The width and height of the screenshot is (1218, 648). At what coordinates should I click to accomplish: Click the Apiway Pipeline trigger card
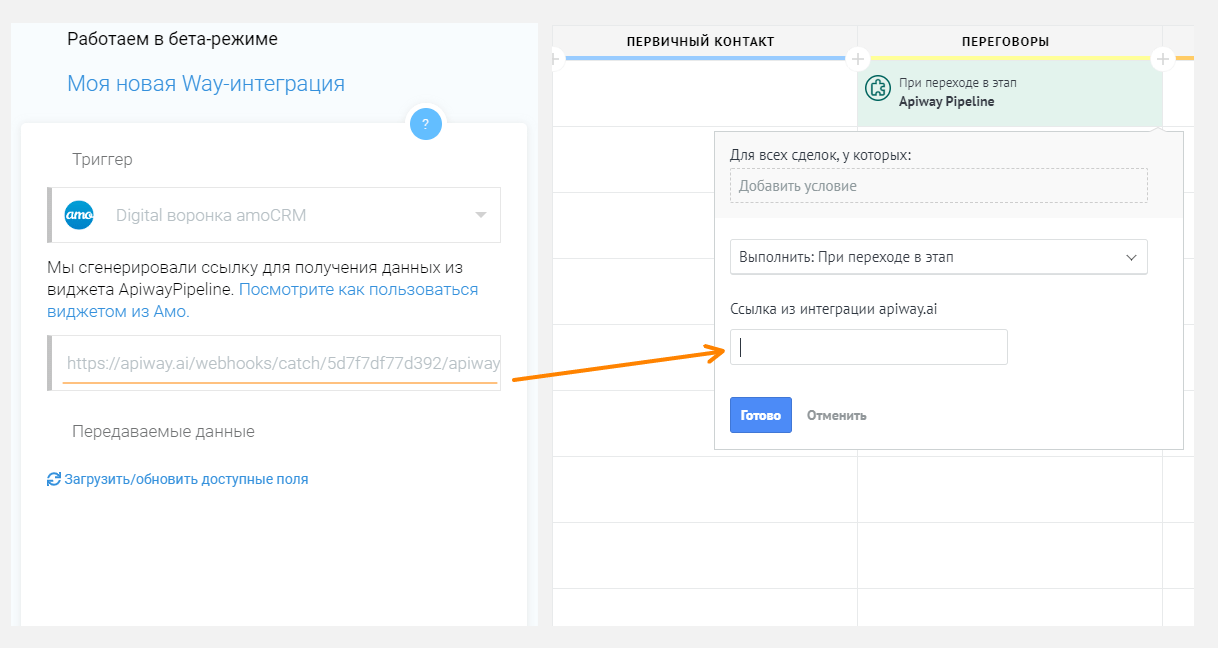click(x=1010, y=92)
